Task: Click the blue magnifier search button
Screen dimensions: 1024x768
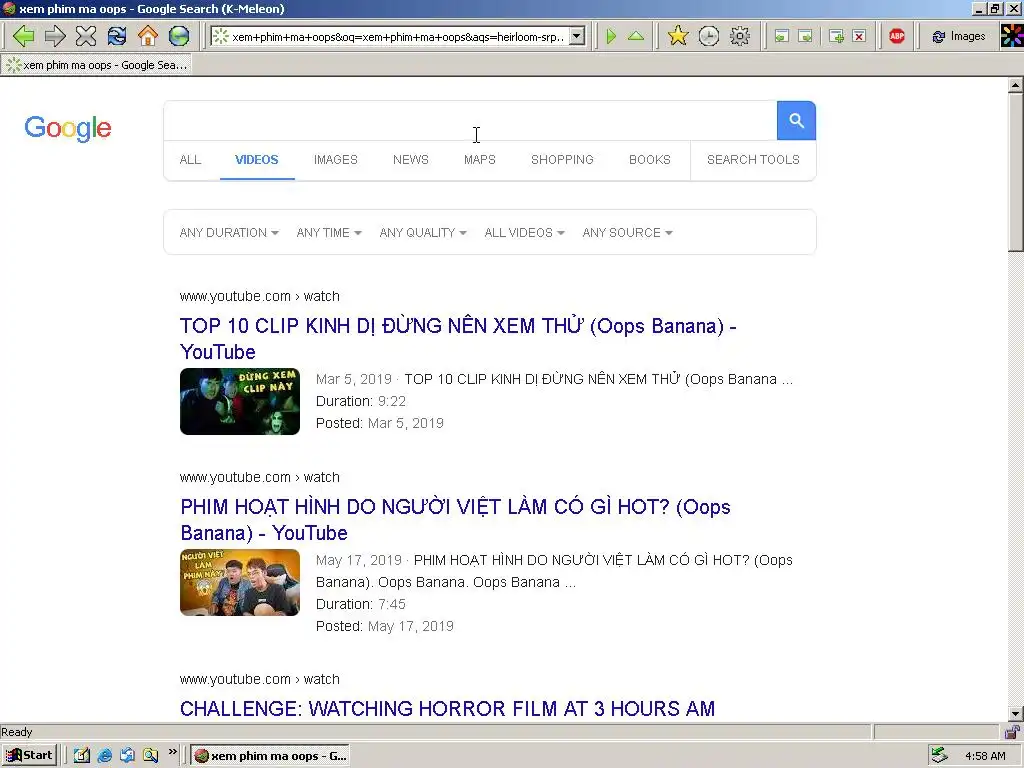Action: click(796, 121)
